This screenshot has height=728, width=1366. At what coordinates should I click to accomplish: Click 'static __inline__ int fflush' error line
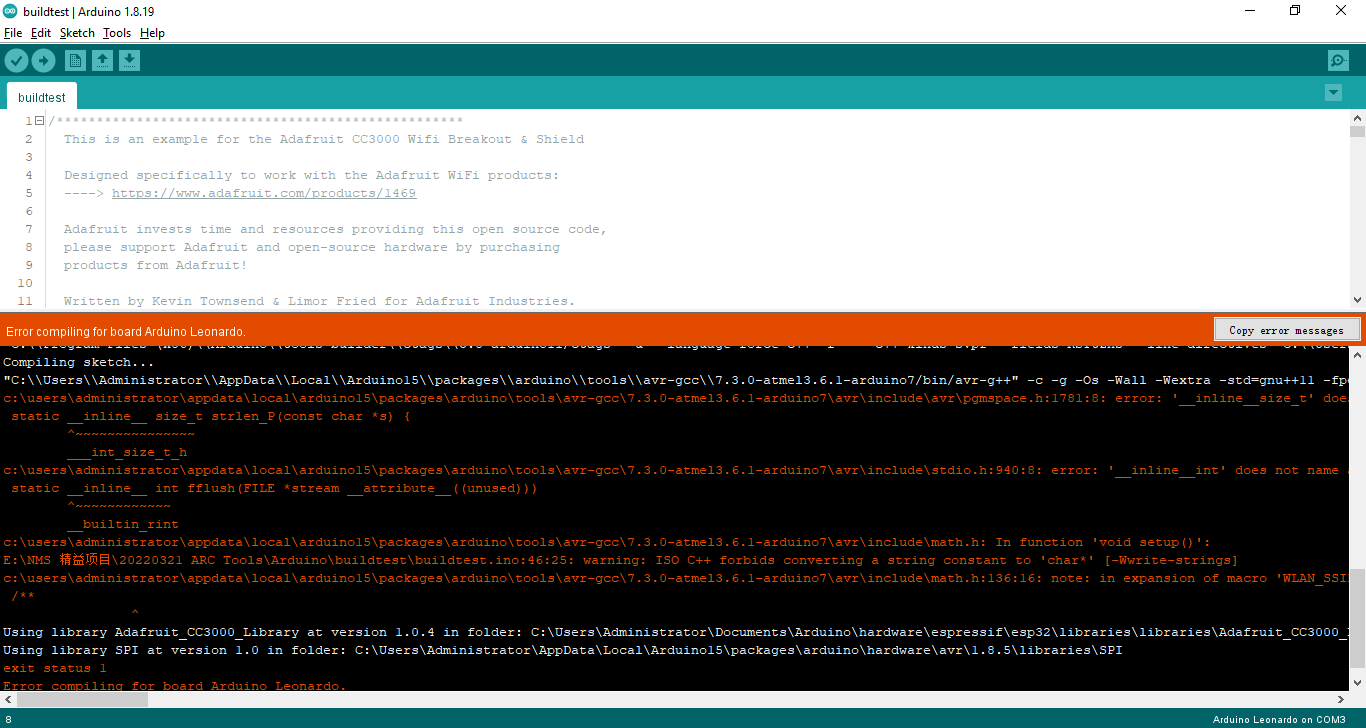coord(274,488)
